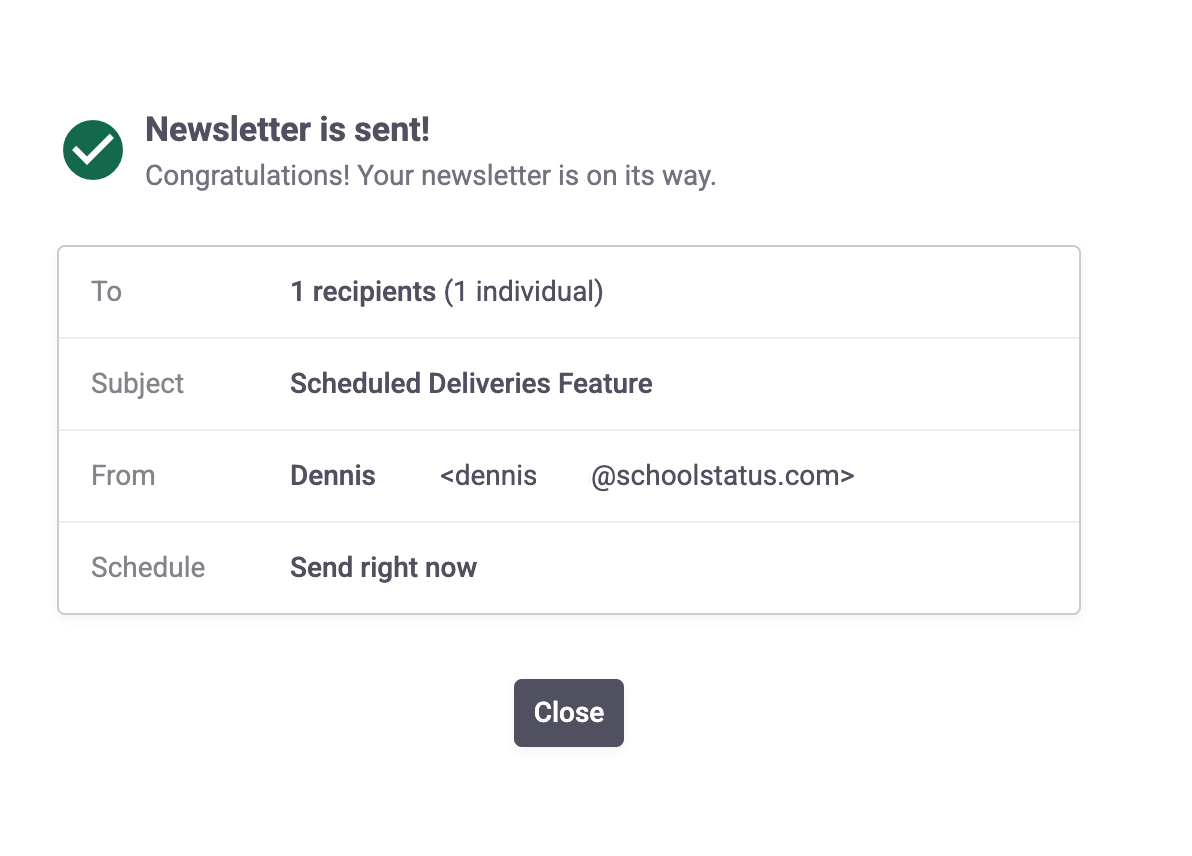Click the "Newsletter is sent!" heading
The height and width of the screenshot is (856, 1192).
coord(287,130)
